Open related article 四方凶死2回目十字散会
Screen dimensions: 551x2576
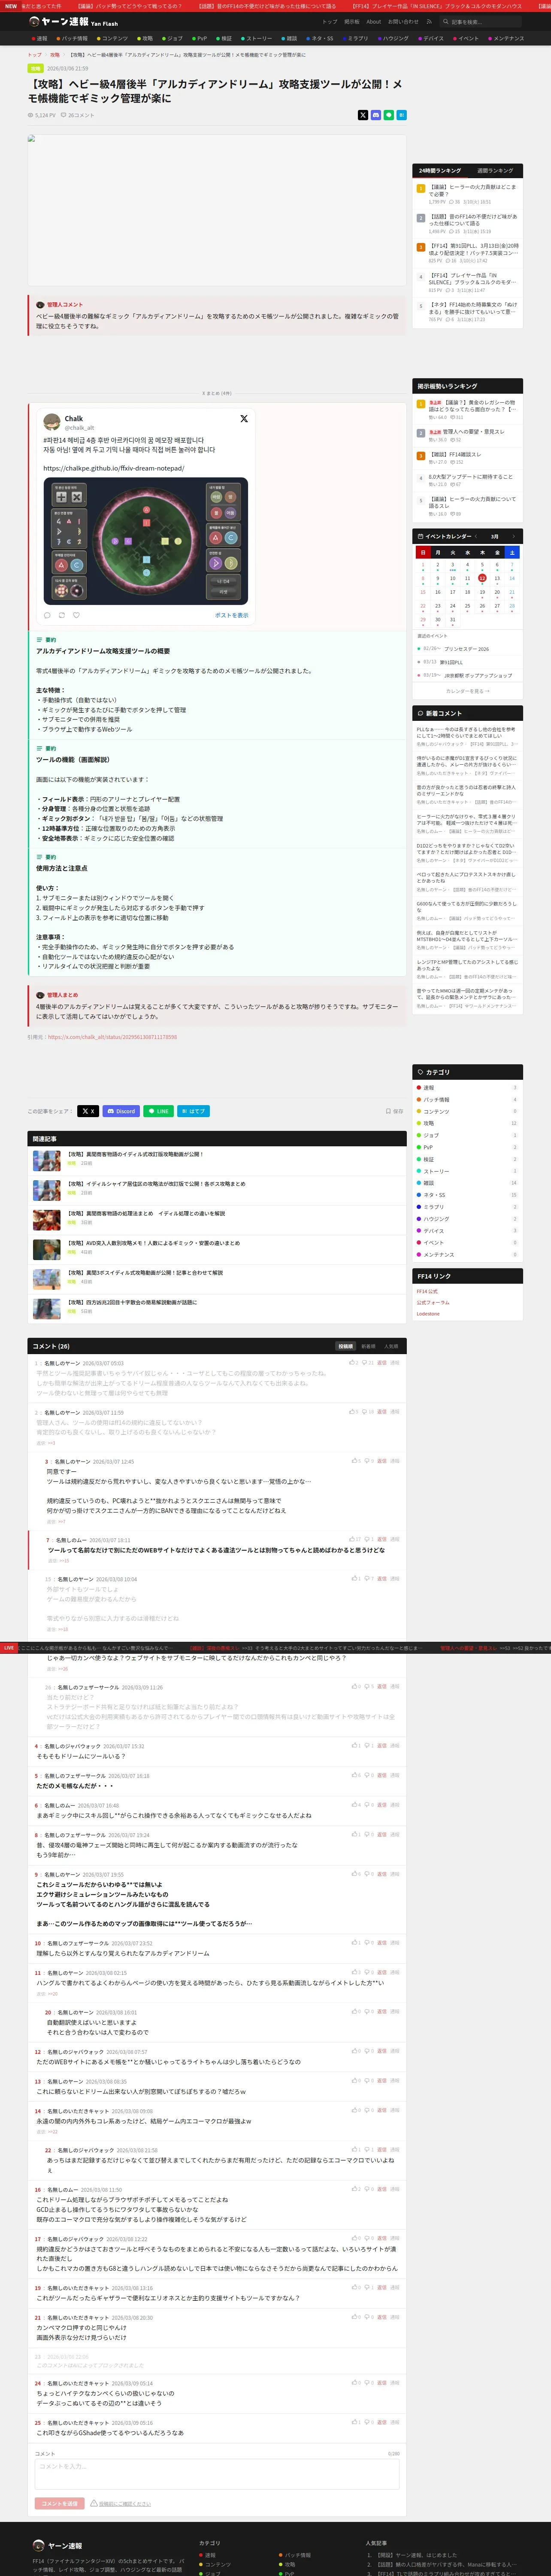point(132,1302)
